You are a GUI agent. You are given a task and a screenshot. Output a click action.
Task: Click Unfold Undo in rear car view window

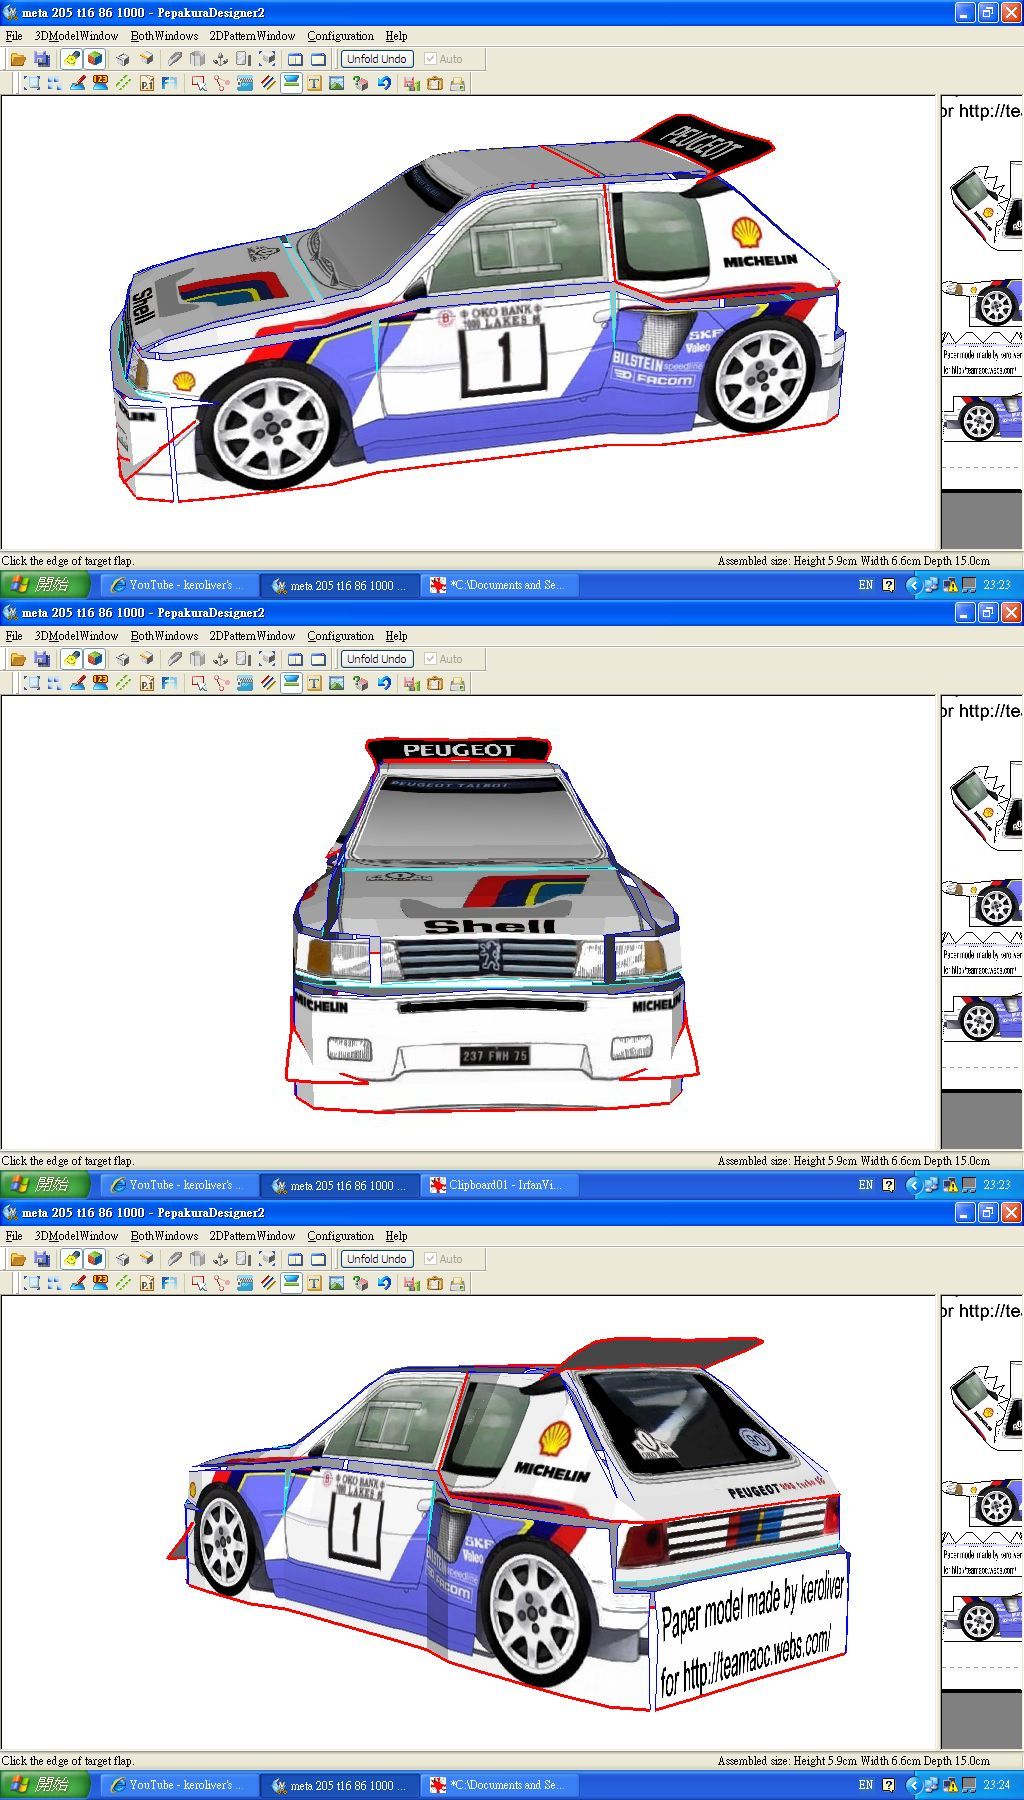tap(376, 1259)
